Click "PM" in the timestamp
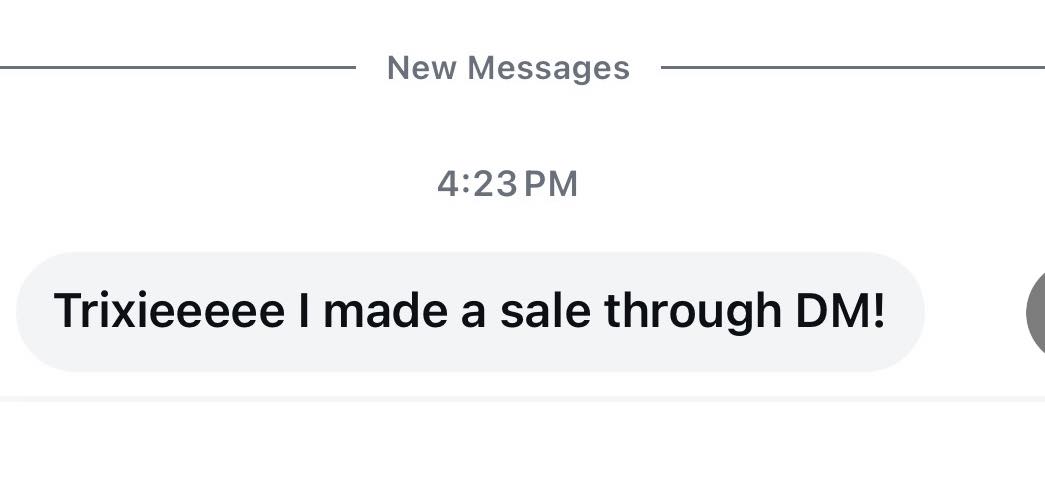 551,184
